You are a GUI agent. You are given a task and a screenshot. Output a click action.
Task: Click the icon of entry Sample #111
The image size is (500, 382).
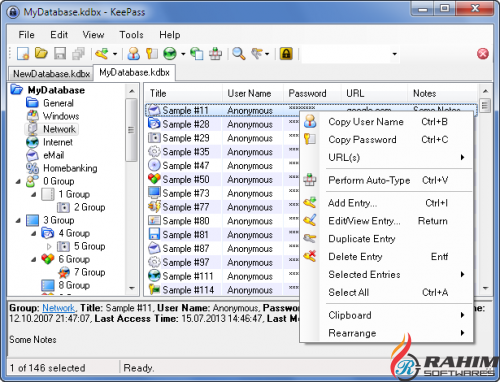click(154, 276)
